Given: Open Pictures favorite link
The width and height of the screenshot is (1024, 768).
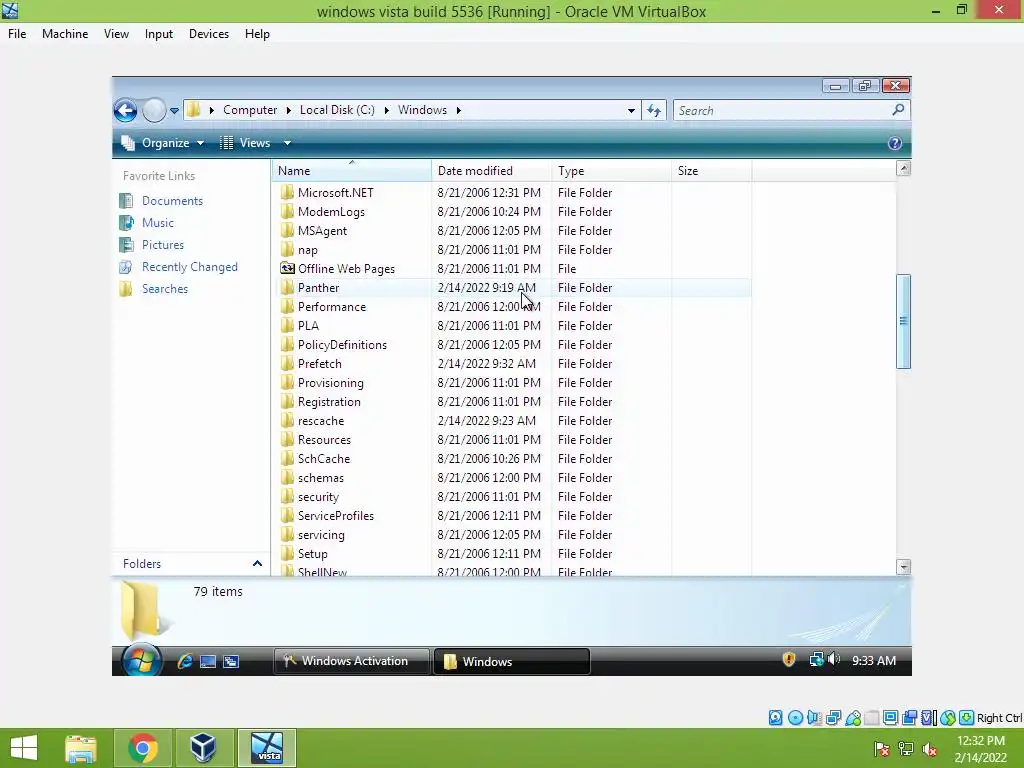Looking at the screenshot, I should coord(163,245).
